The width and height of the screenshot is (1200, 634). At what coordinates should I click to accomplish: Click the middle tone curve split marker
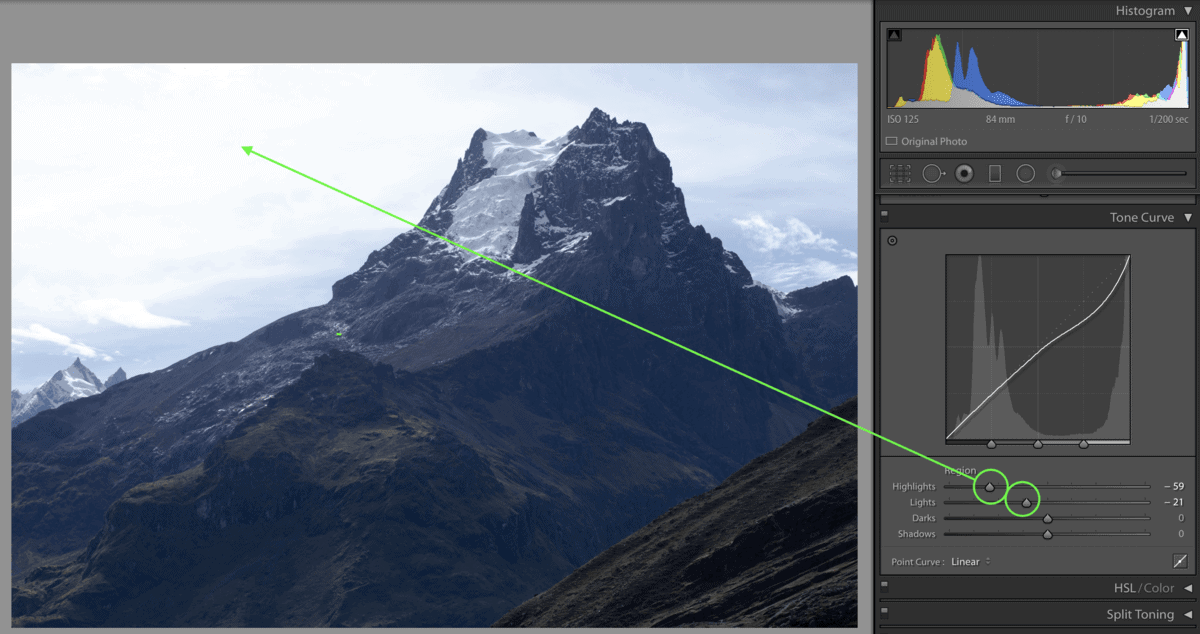(x=1038, y=444)
